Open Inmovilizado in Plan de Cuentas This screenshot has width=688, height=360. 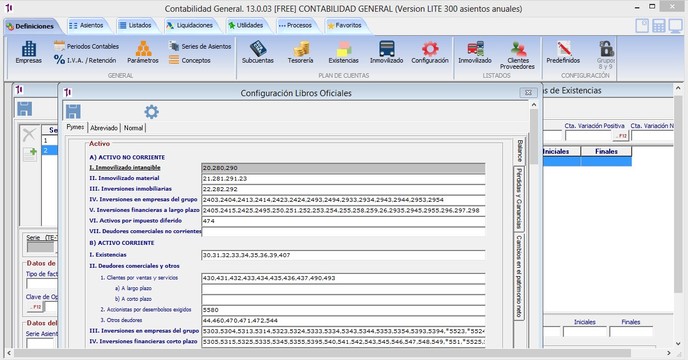pyautogui.click(x=387, y=52)
